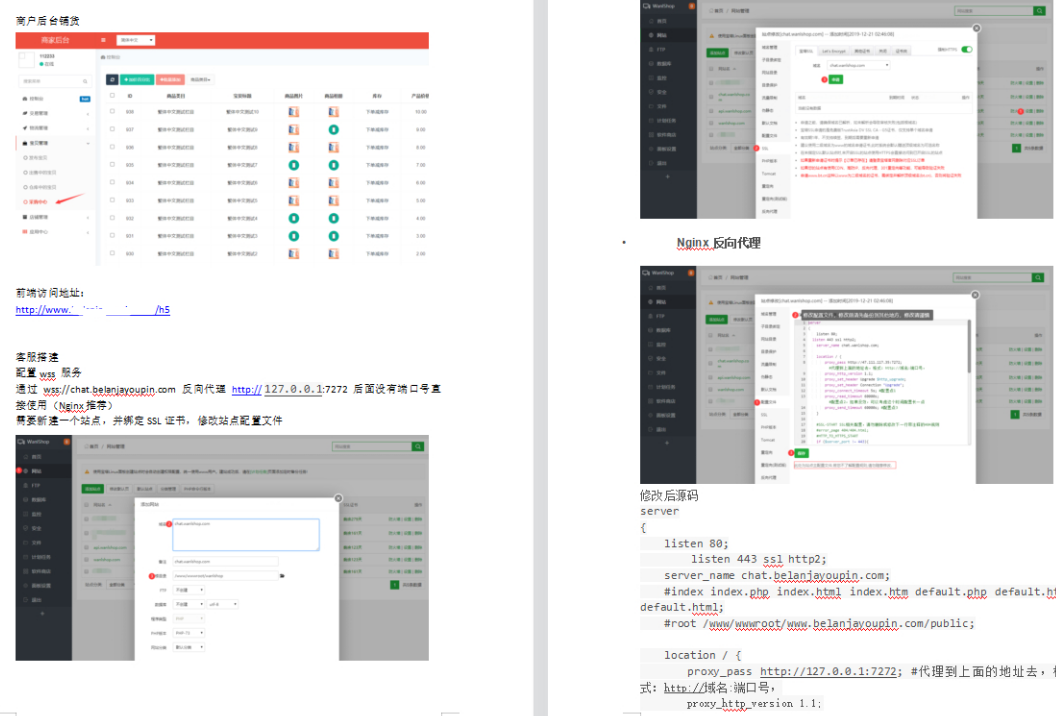Click the green search icon in the SSL screenshot
The height and width of the screenshot is (716, 1056).
tap(1041, 11)
